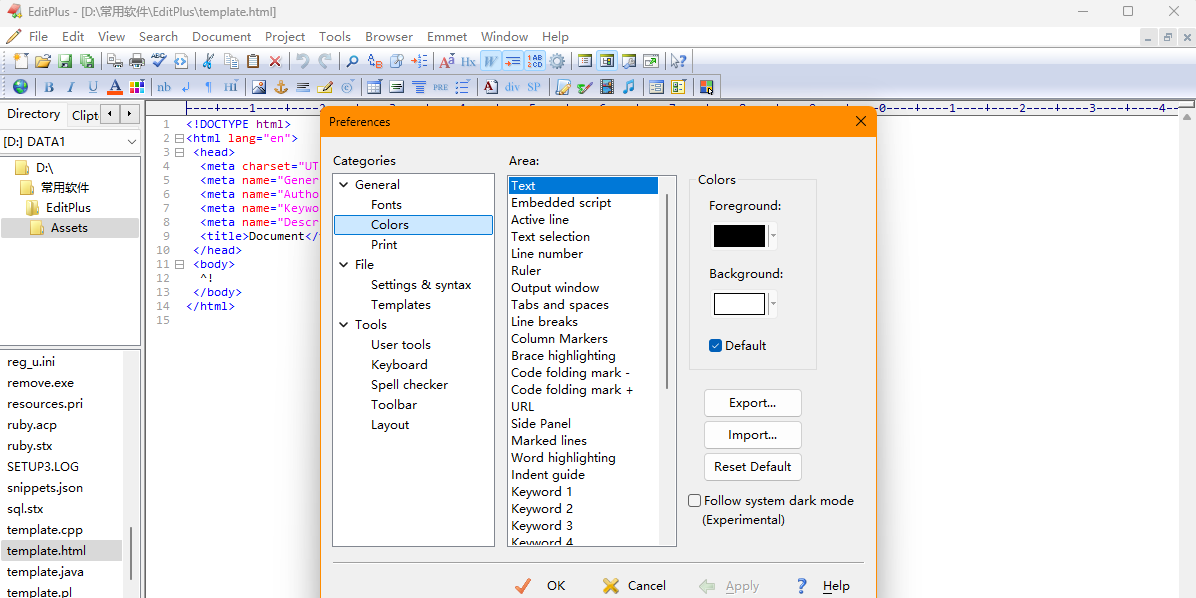Viewport: 1196px width, 598px height.
Task: Click the Copy icon in toolbar
Action: point(231,61)
